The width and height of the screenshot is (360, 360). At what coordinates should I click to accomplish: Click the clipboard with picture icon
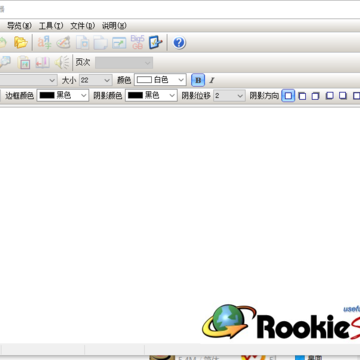click(24, 62)
